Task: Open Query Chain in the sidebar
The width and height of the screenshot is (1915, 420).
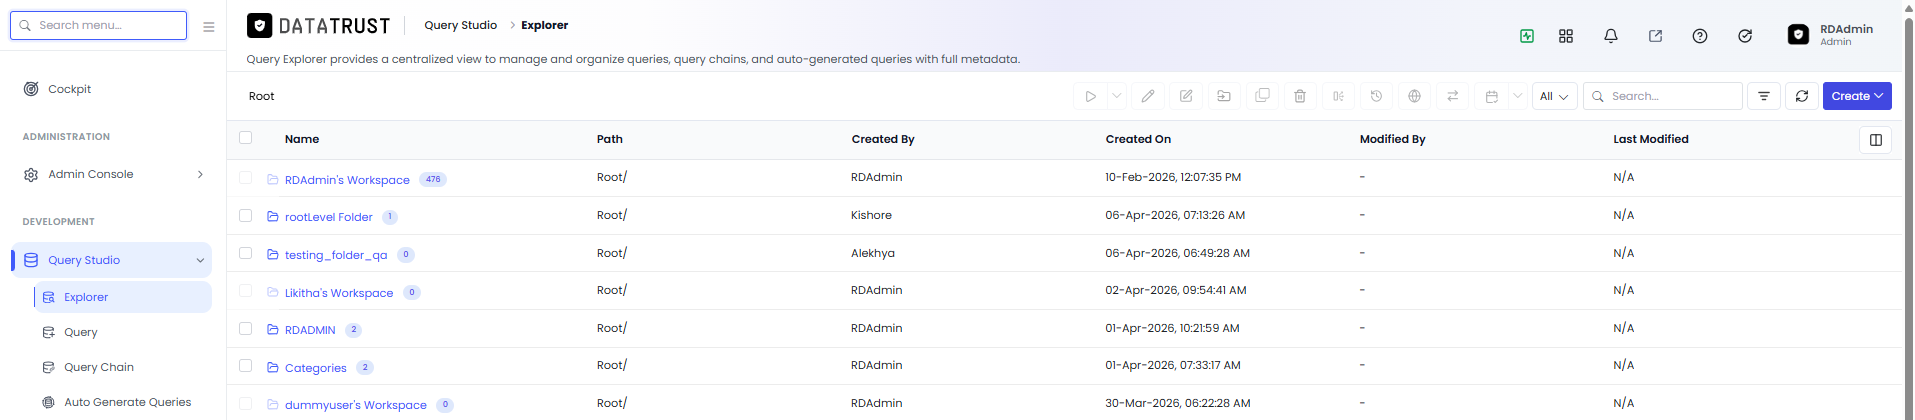Action: pos(98,367)
